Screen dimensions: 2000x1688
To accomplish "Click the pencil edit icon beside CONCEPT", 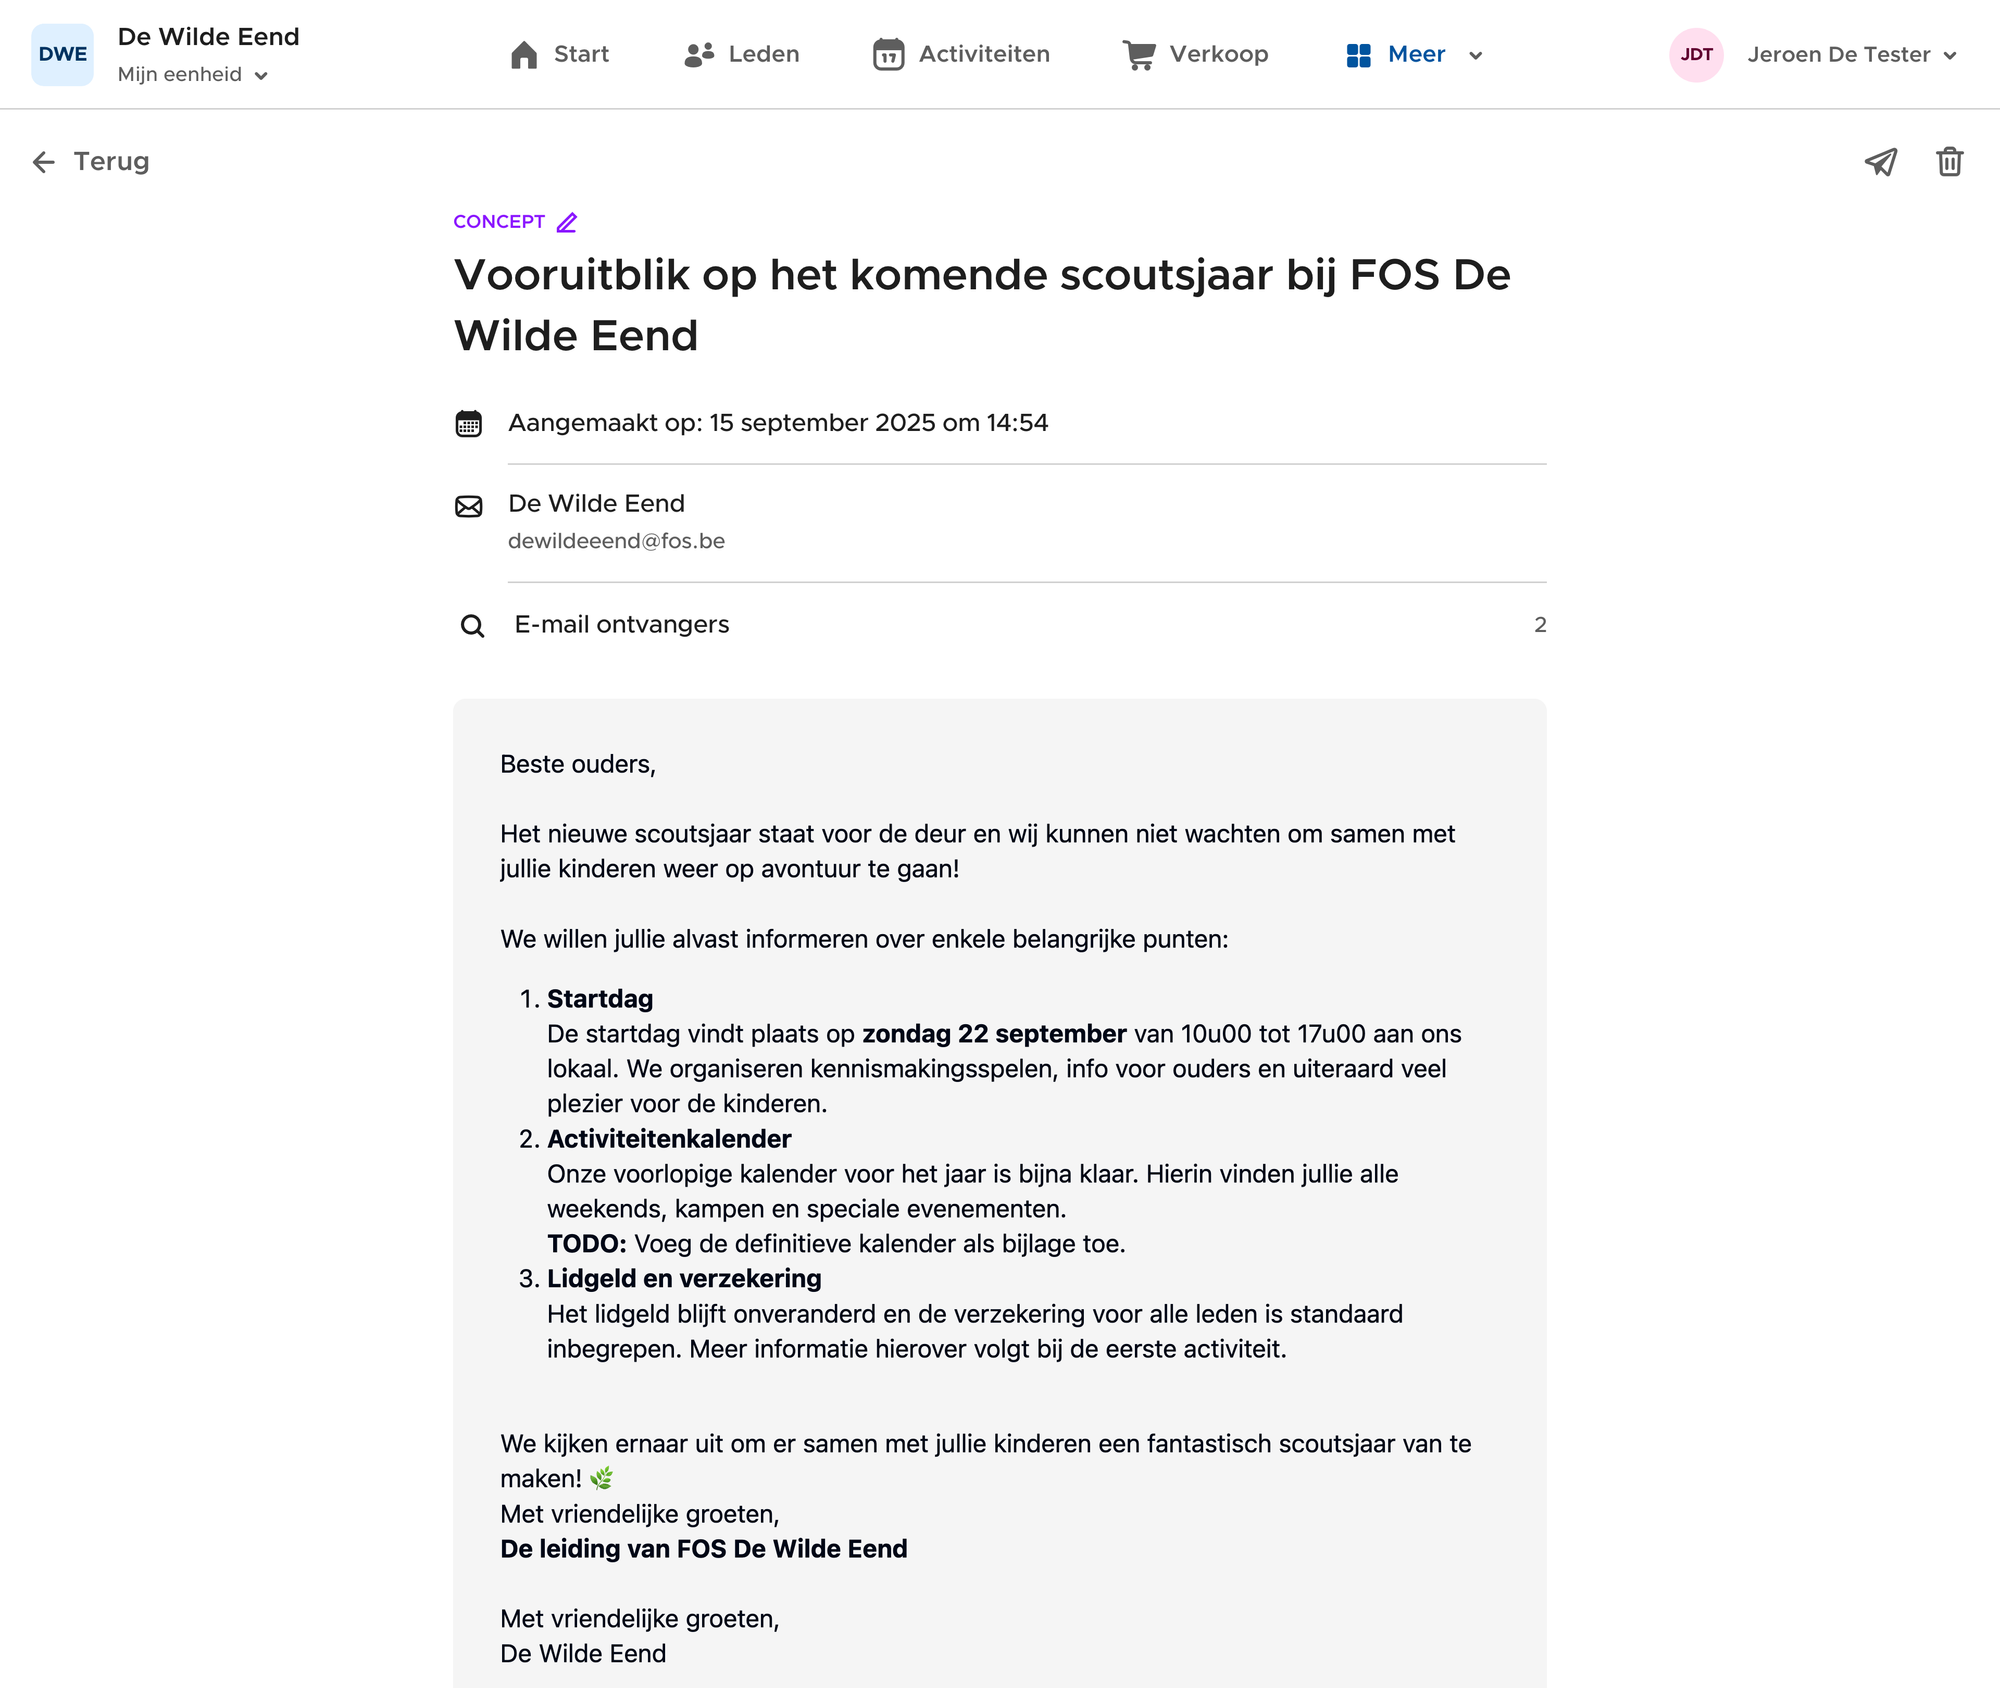I will pyautogui.click(x=567, y=222).
